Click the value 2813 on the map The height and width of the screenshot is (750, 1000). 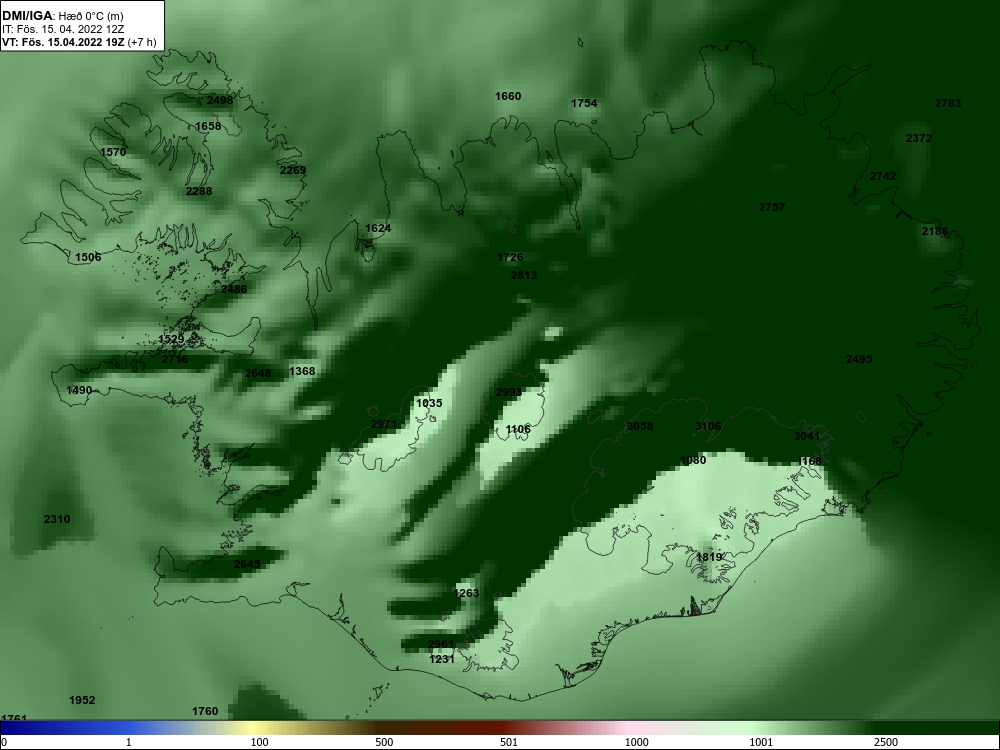click(524, 276)
